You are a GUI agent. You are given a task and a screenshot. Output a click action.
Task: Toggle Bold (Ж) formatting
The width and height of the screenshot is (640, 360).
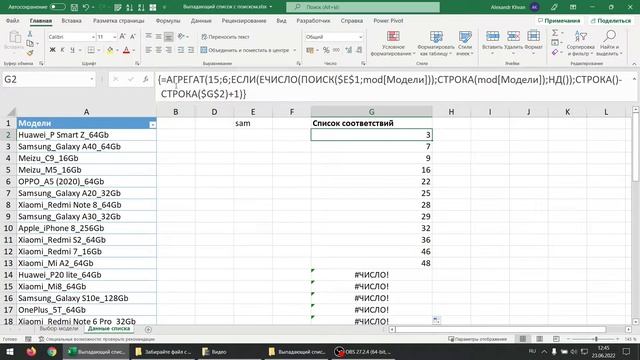point(52,50)
